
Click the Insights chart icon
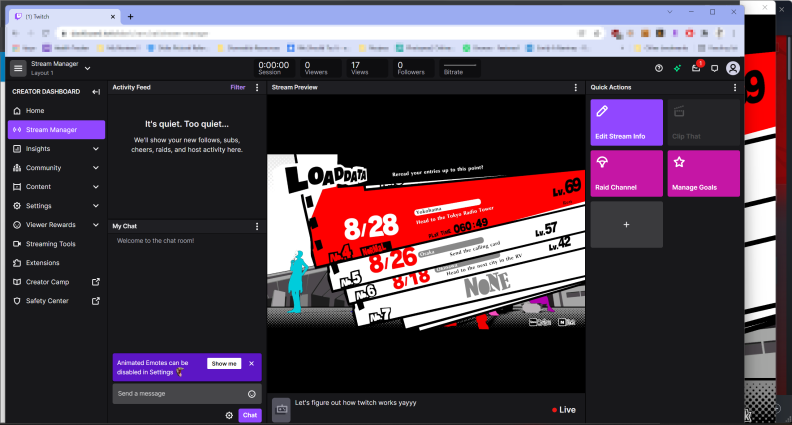[x=17, y=149]
